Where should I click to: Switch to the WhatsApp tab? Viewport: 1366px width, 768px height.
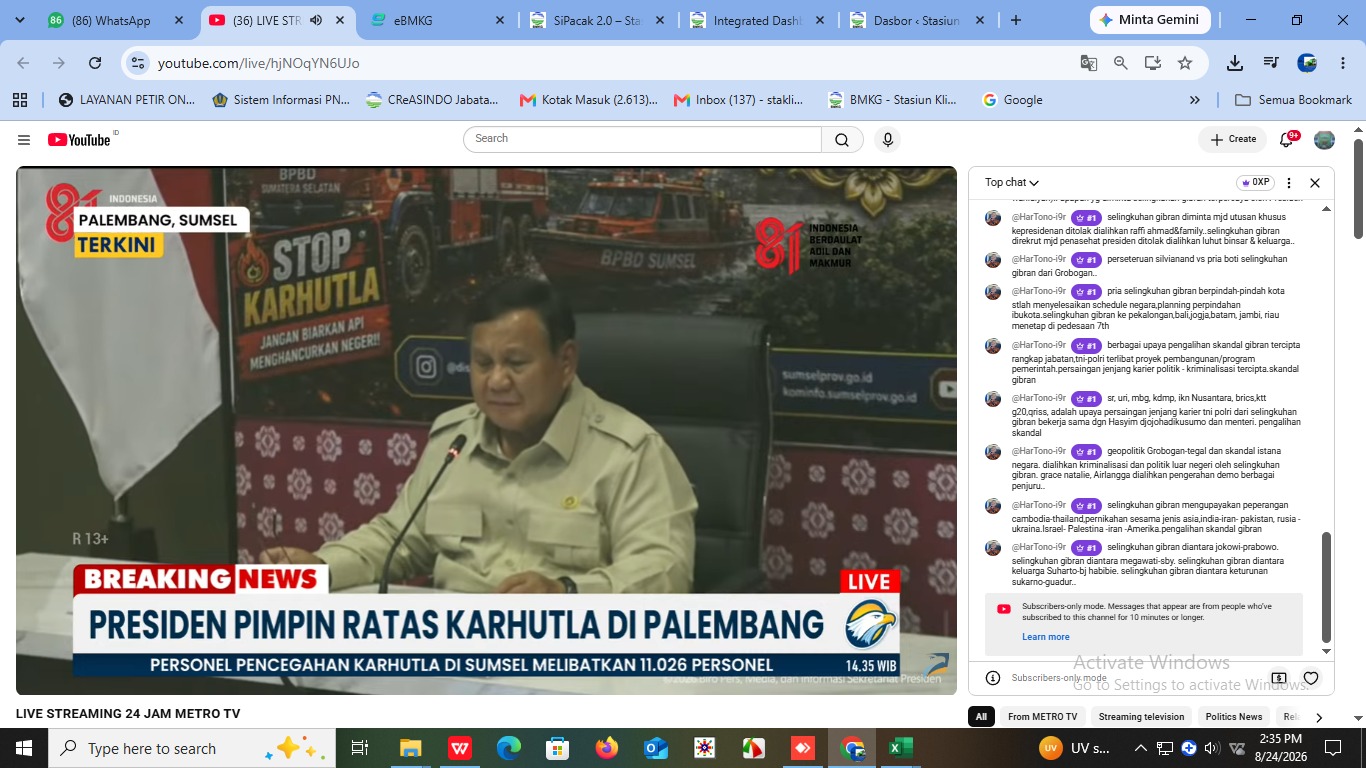click(x=110, y=20)
